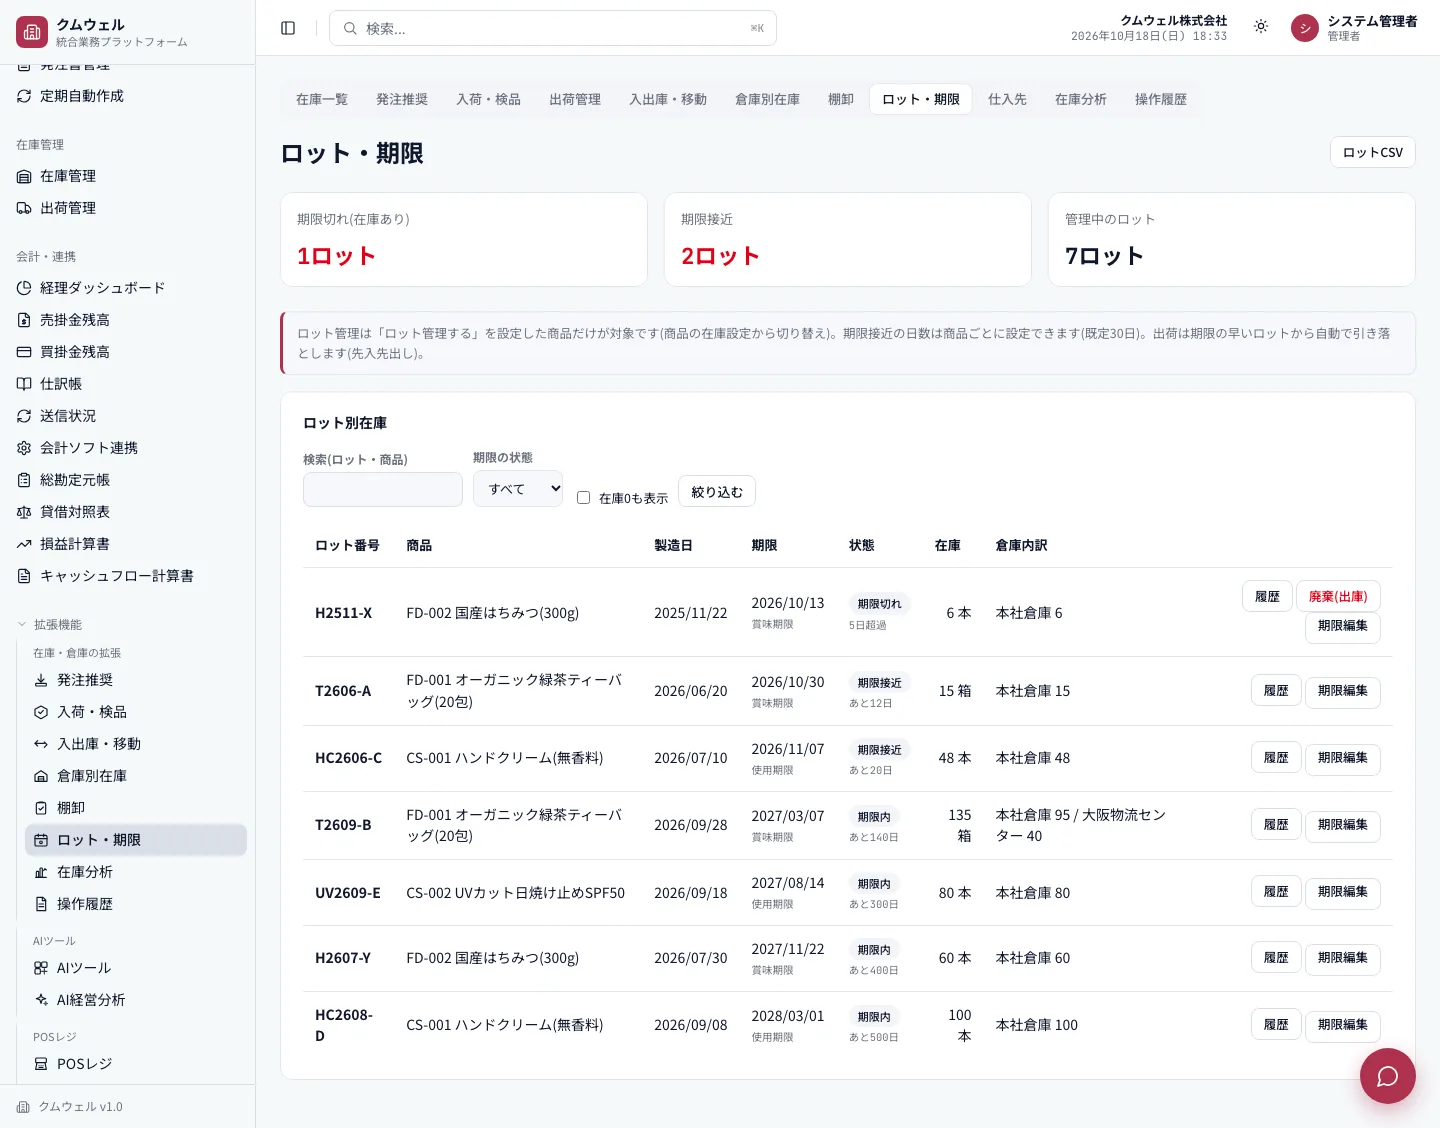The width and height of the screenshot is (1440, 1128).
Task: Focus the top 検索 search box
Action: [553, 28]
